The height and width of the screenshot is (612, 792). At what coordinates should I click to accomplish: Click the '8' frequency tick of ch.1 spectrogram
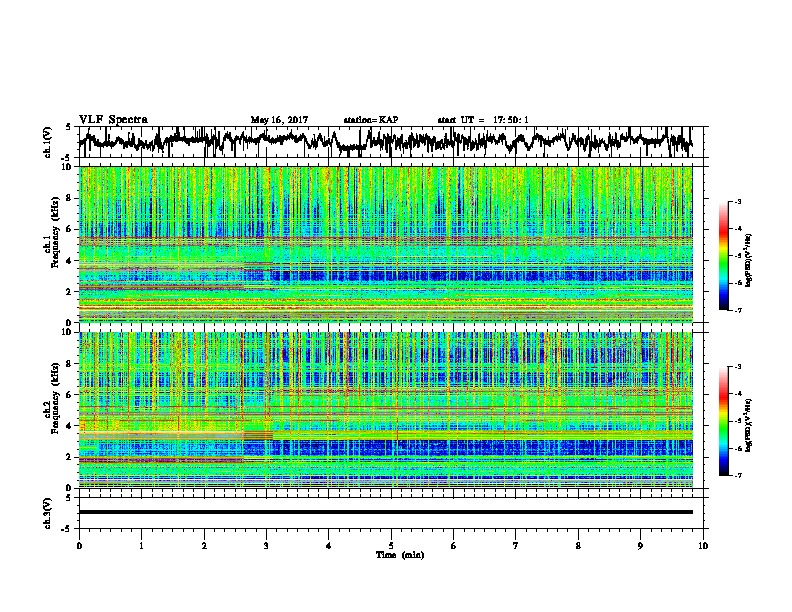(70, 198)
